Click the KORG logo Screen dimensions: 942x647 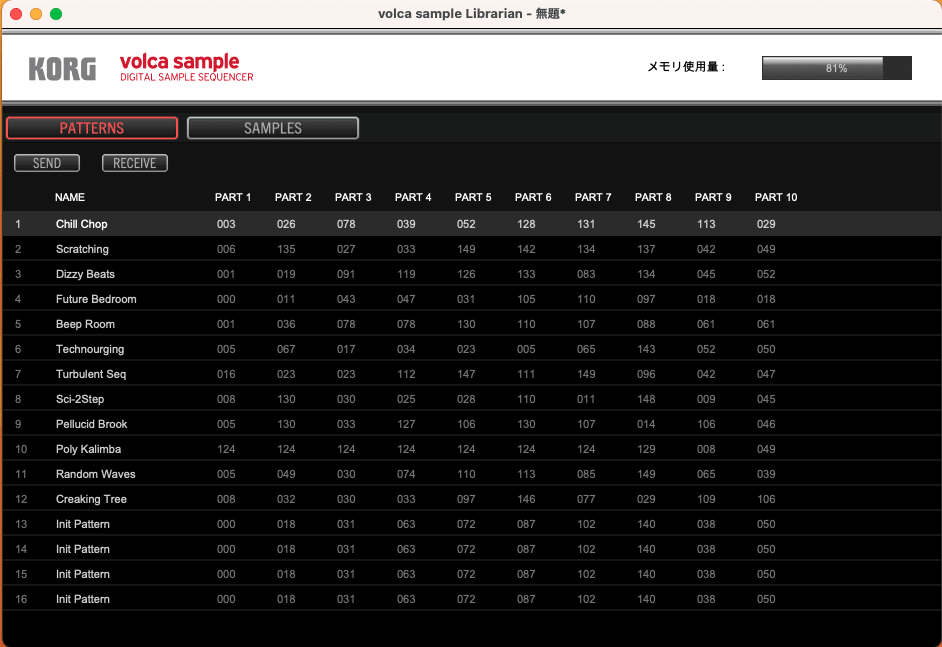pyautogui.click(x=62, y=69)
